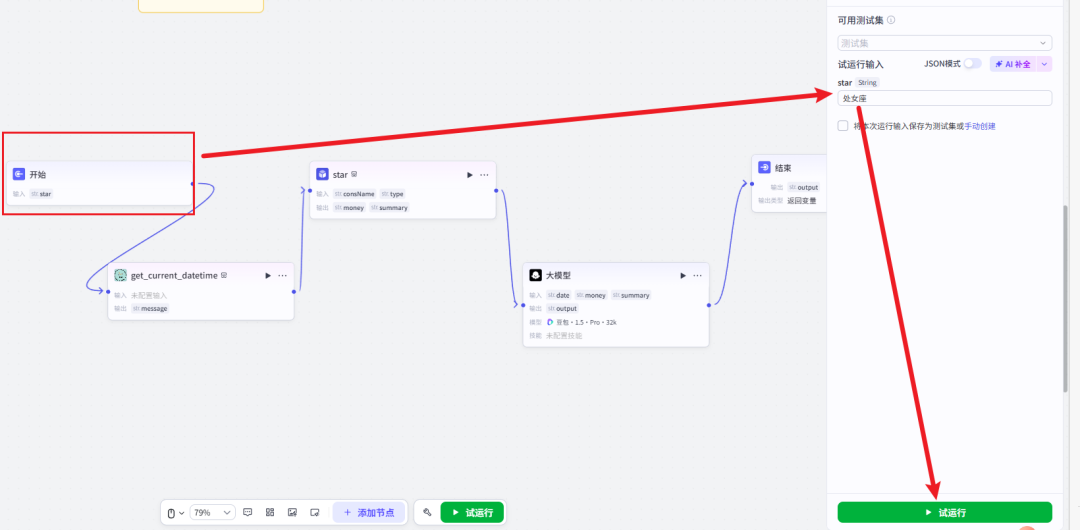Image resolution: width=1080 pixels, height=530 pixels.
Task: Click the 试运行输入 section label
Action: click(x=860, y=64)
